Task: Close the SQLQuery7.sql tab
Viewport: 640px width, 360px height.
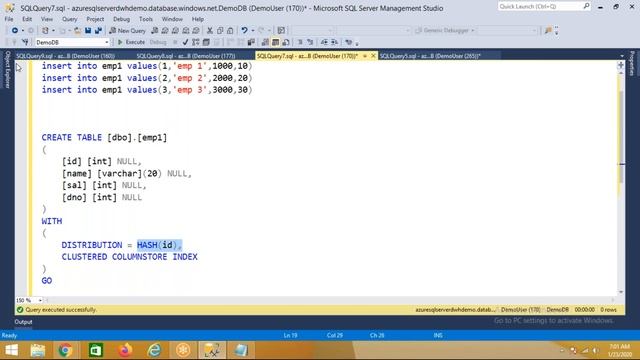Action: (x=373, y=56)
